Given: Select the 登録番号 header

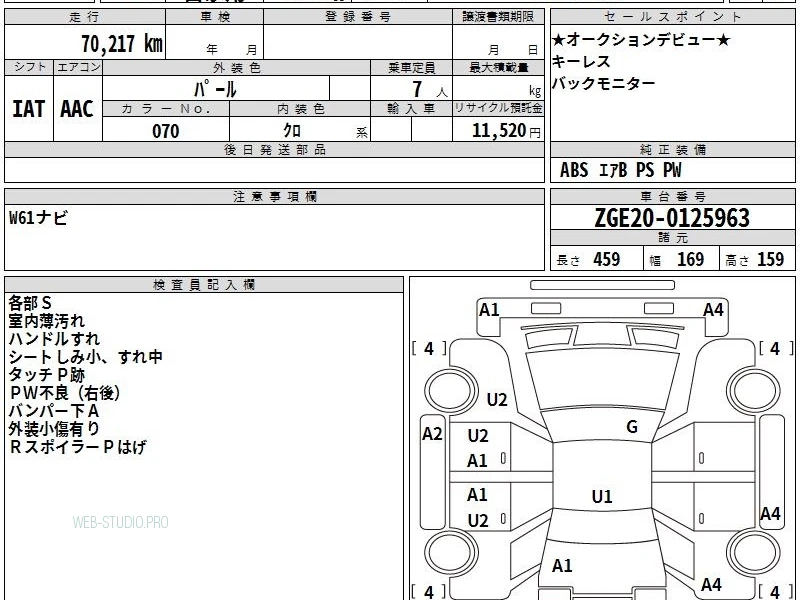Looking at the screenshot, I should pyautogui.click(x=358, y=17).
